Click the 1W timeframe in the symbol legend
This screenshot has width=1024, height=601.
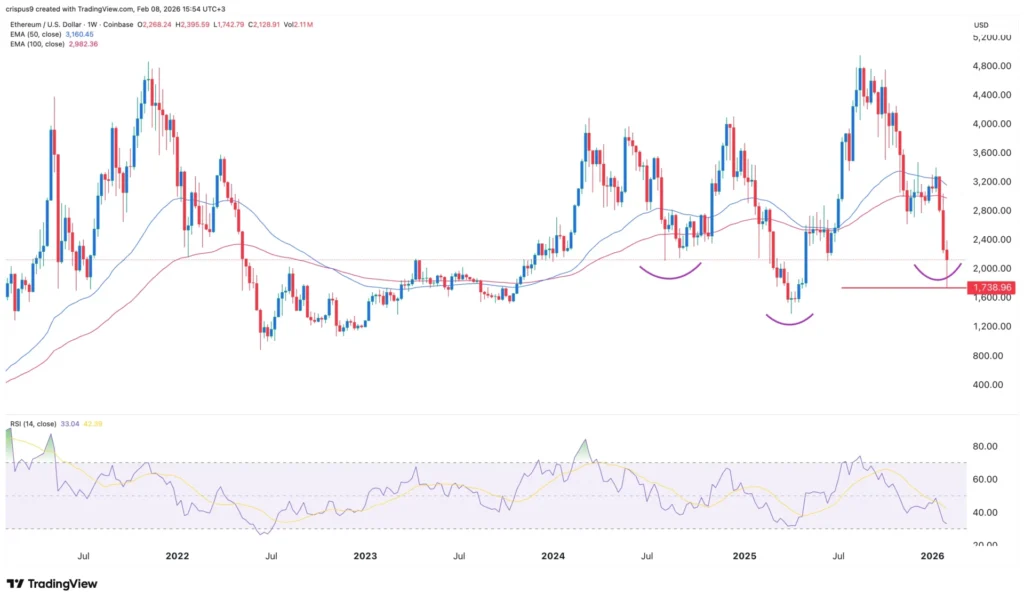point(90,25)
